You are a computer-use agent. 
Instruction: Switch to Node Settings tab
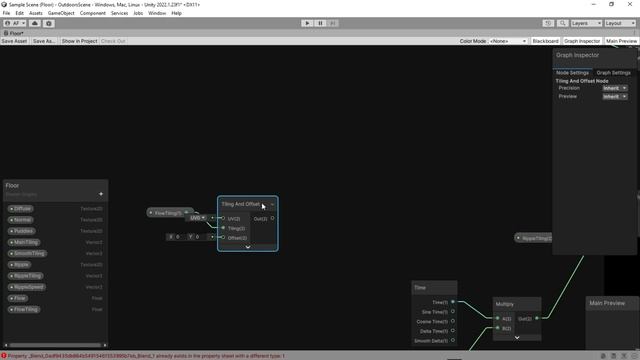pyautogui.click(x=572, y=73)
